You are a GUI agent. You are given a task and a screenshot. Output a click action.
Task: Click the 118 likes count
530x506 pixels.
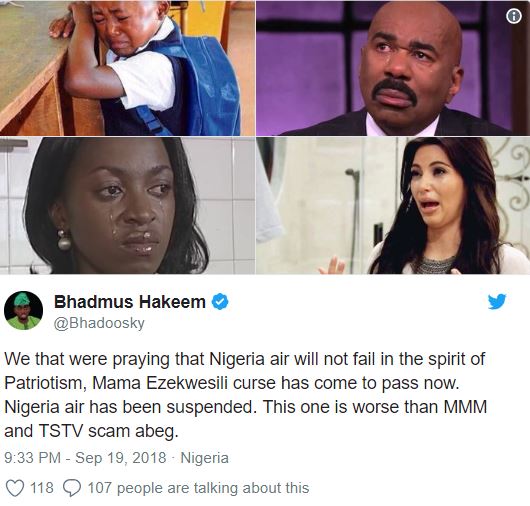point(42,488)
